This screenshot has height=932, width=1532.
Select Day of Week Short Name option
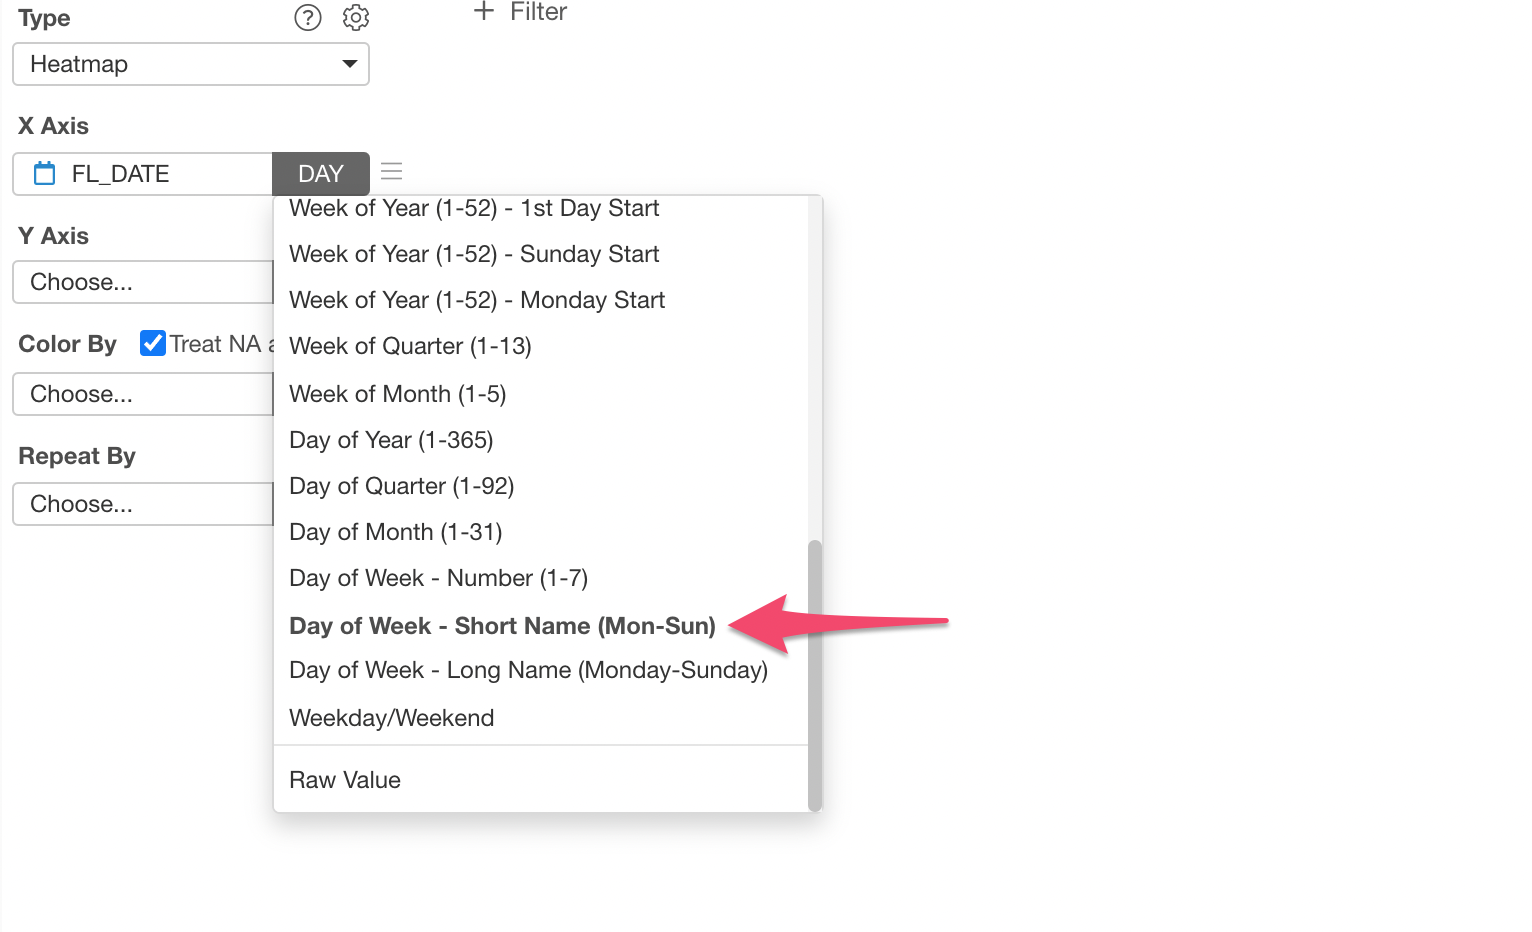tap(502, 626)
